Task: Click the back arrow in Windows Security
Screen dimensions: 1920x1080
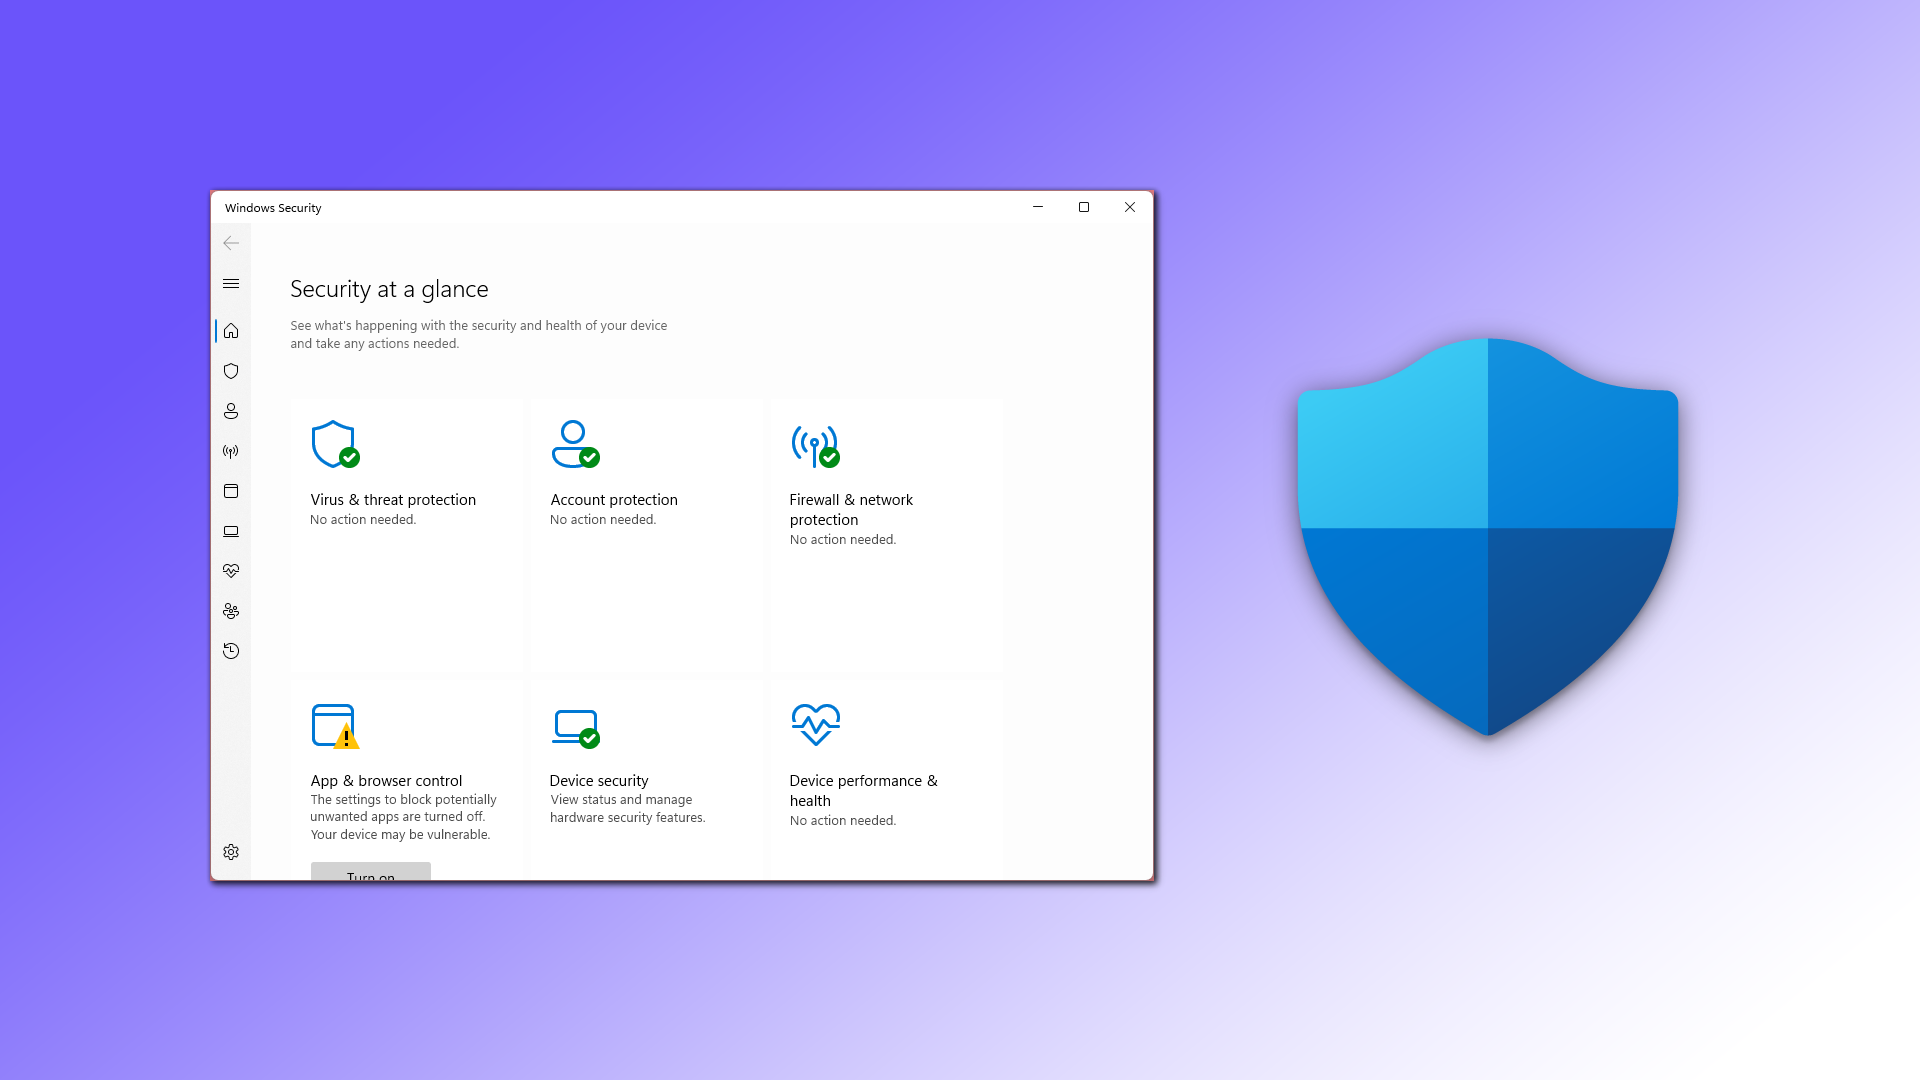Action: tap(231, 243)
